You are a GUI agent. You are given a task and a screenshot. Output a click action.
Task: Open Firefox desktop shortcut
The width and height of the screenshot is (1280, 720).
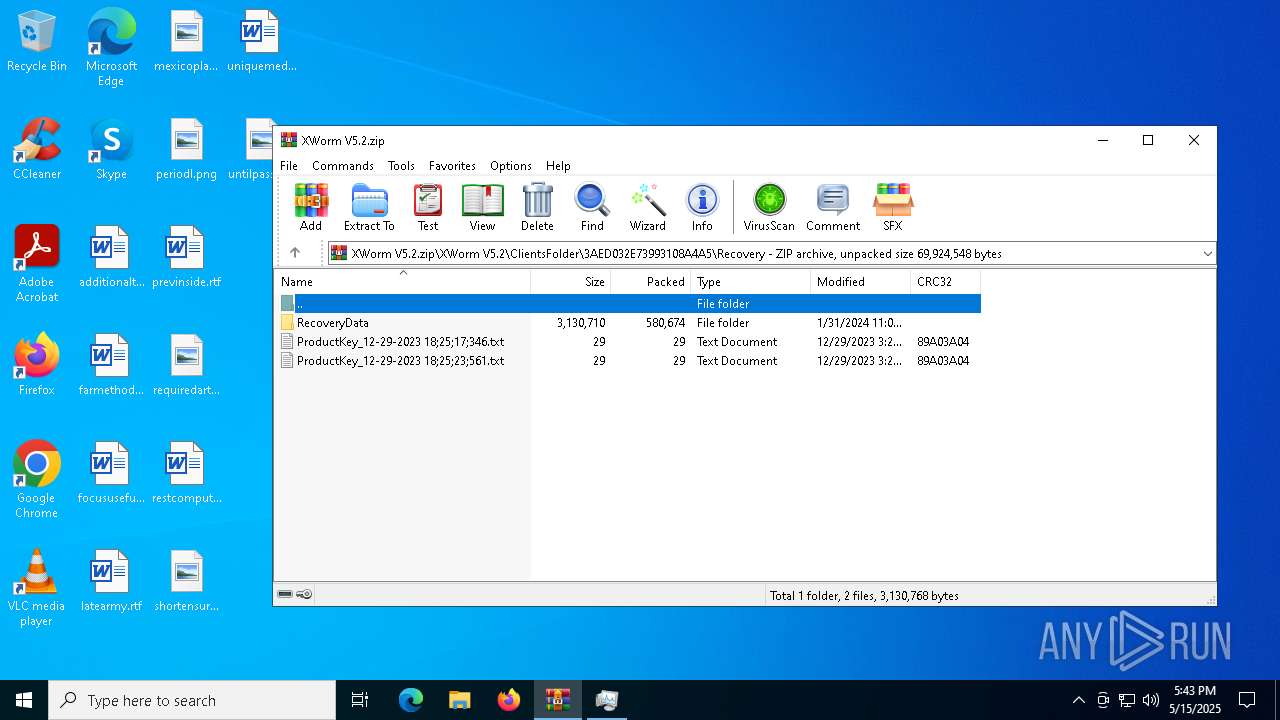click(37, 365)
